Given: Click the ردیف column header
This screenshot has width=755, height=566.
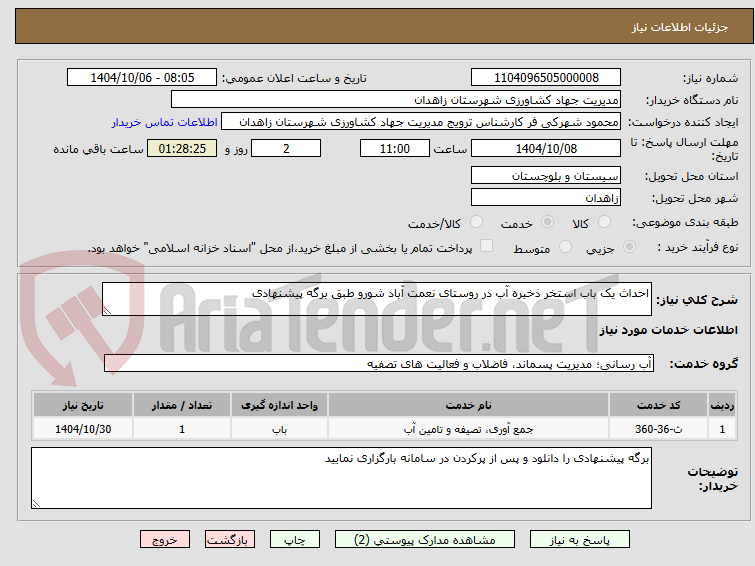Looking at the screenshot, I should [x=722, y=405].
